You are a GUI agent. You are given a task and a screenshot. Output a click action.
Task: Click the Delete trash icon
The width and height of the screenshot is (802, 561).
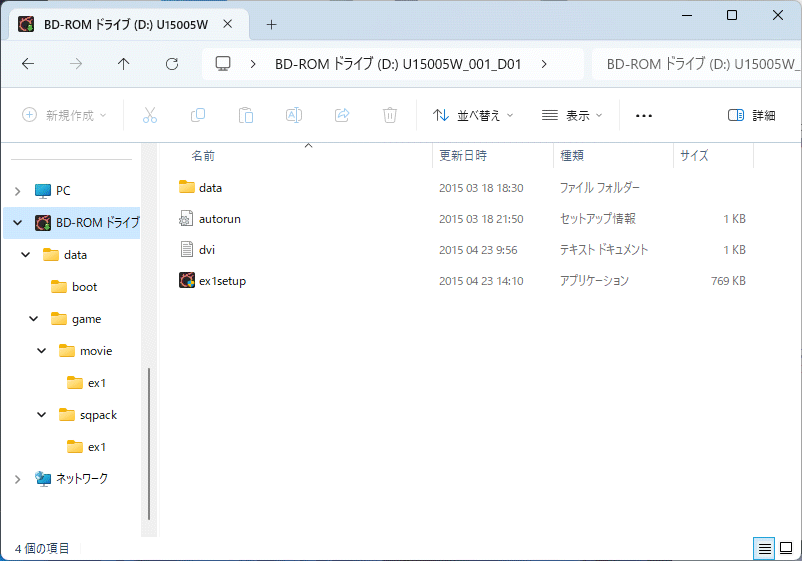tap(390, 115)
